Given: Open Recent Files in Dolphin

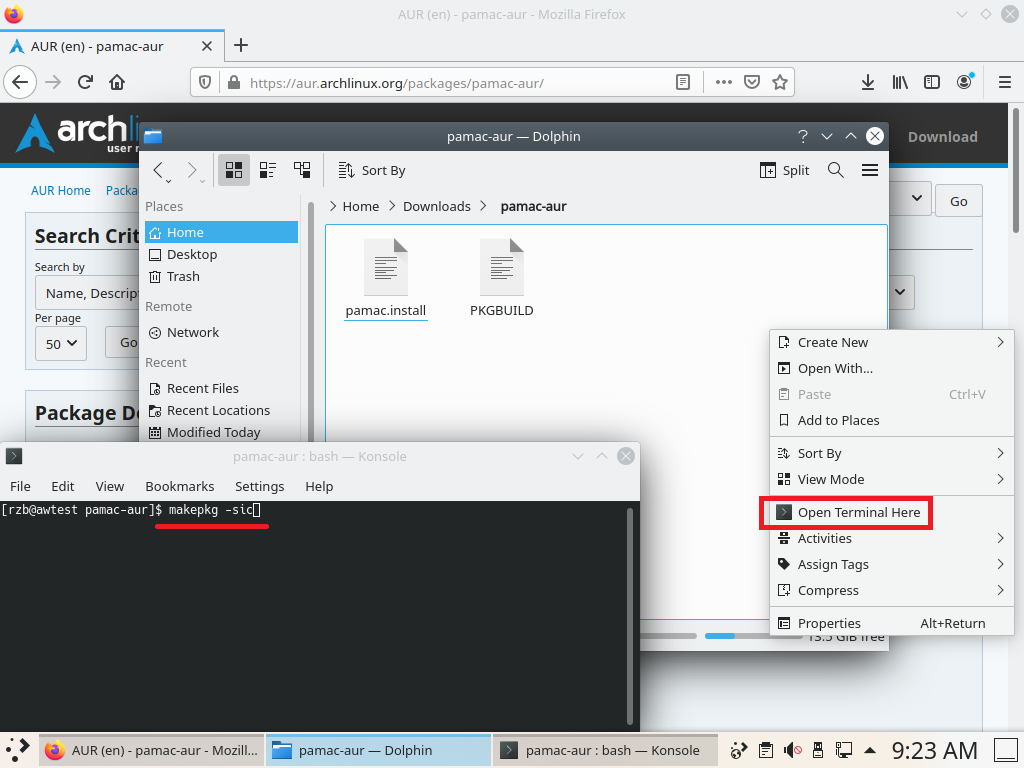Looking at the screenshot, I should (x=221, y=389).
